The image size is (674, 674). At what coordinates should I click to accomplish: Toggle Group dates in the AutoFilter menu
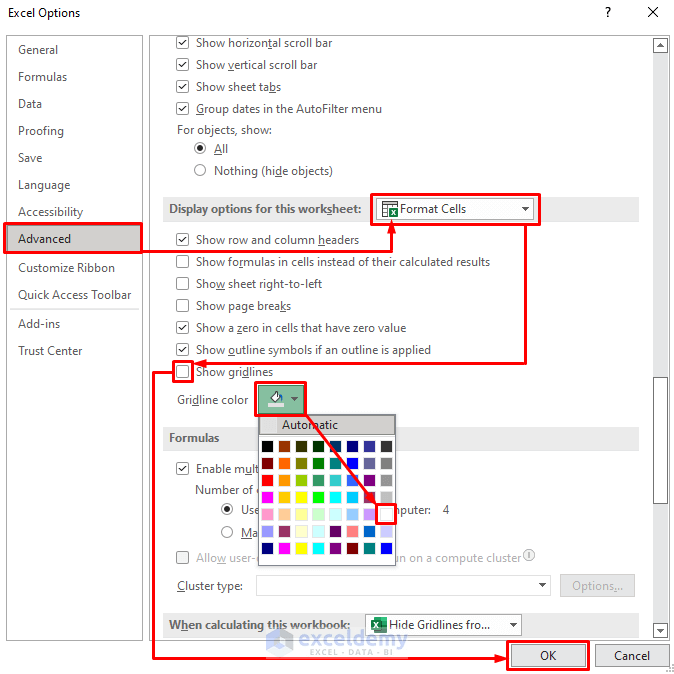(183, 109)
